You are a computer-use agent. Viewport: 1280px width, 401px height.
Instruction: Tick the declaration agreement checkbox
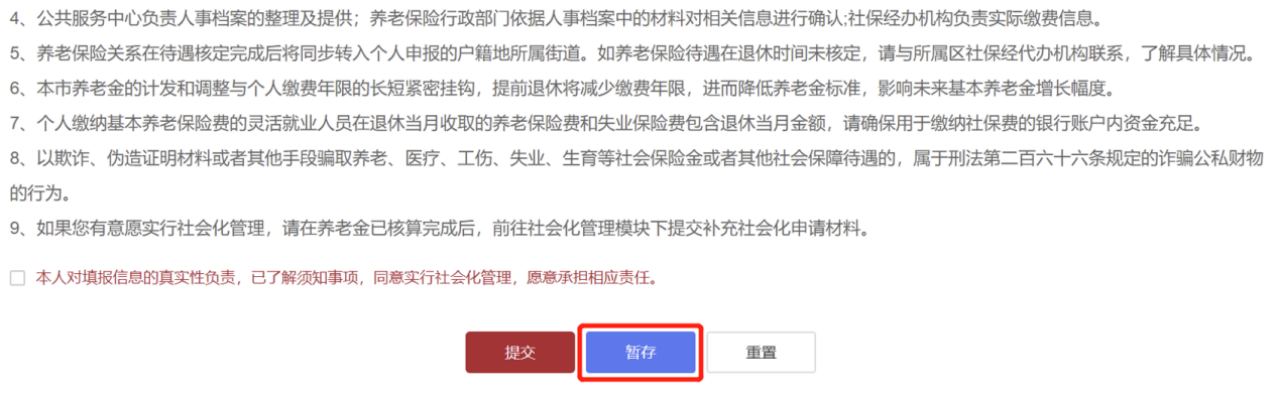(17, 278)
